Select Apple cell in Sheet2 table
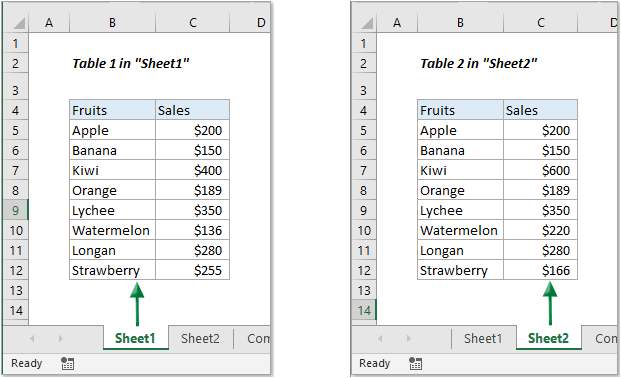This screenshot has width=621, height=378. click(460, 130)
